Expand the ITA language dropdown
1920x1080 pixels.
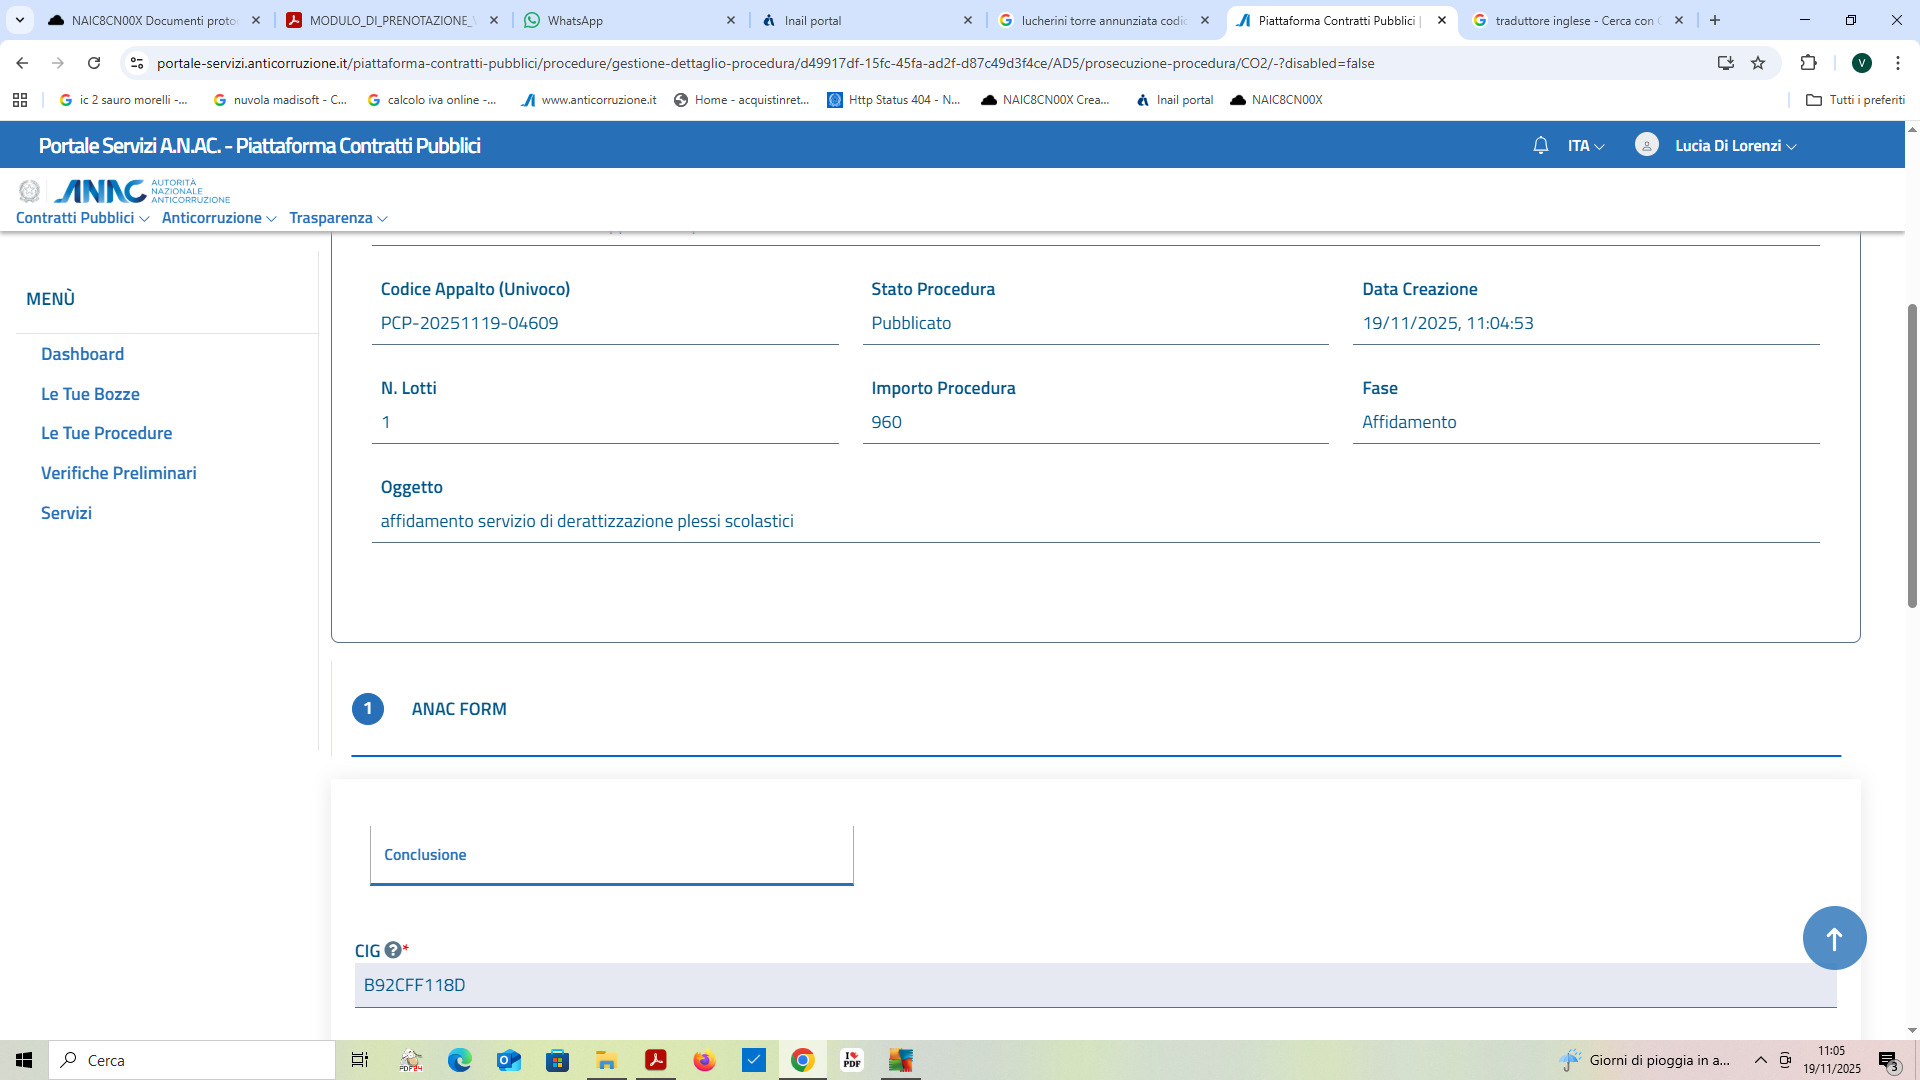(x=1586, y=146)
